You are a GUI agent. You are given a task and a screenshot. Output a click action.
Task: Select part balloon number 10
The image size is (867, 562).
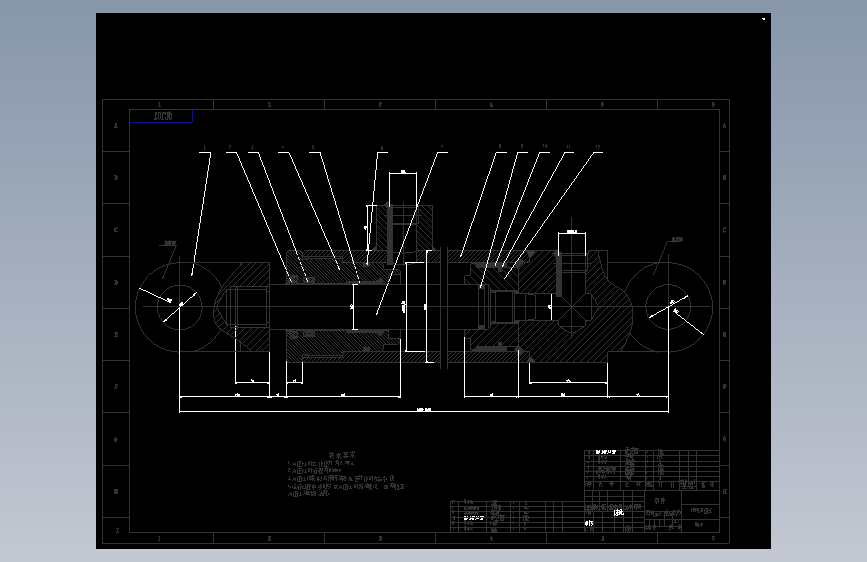pos(545,147)
